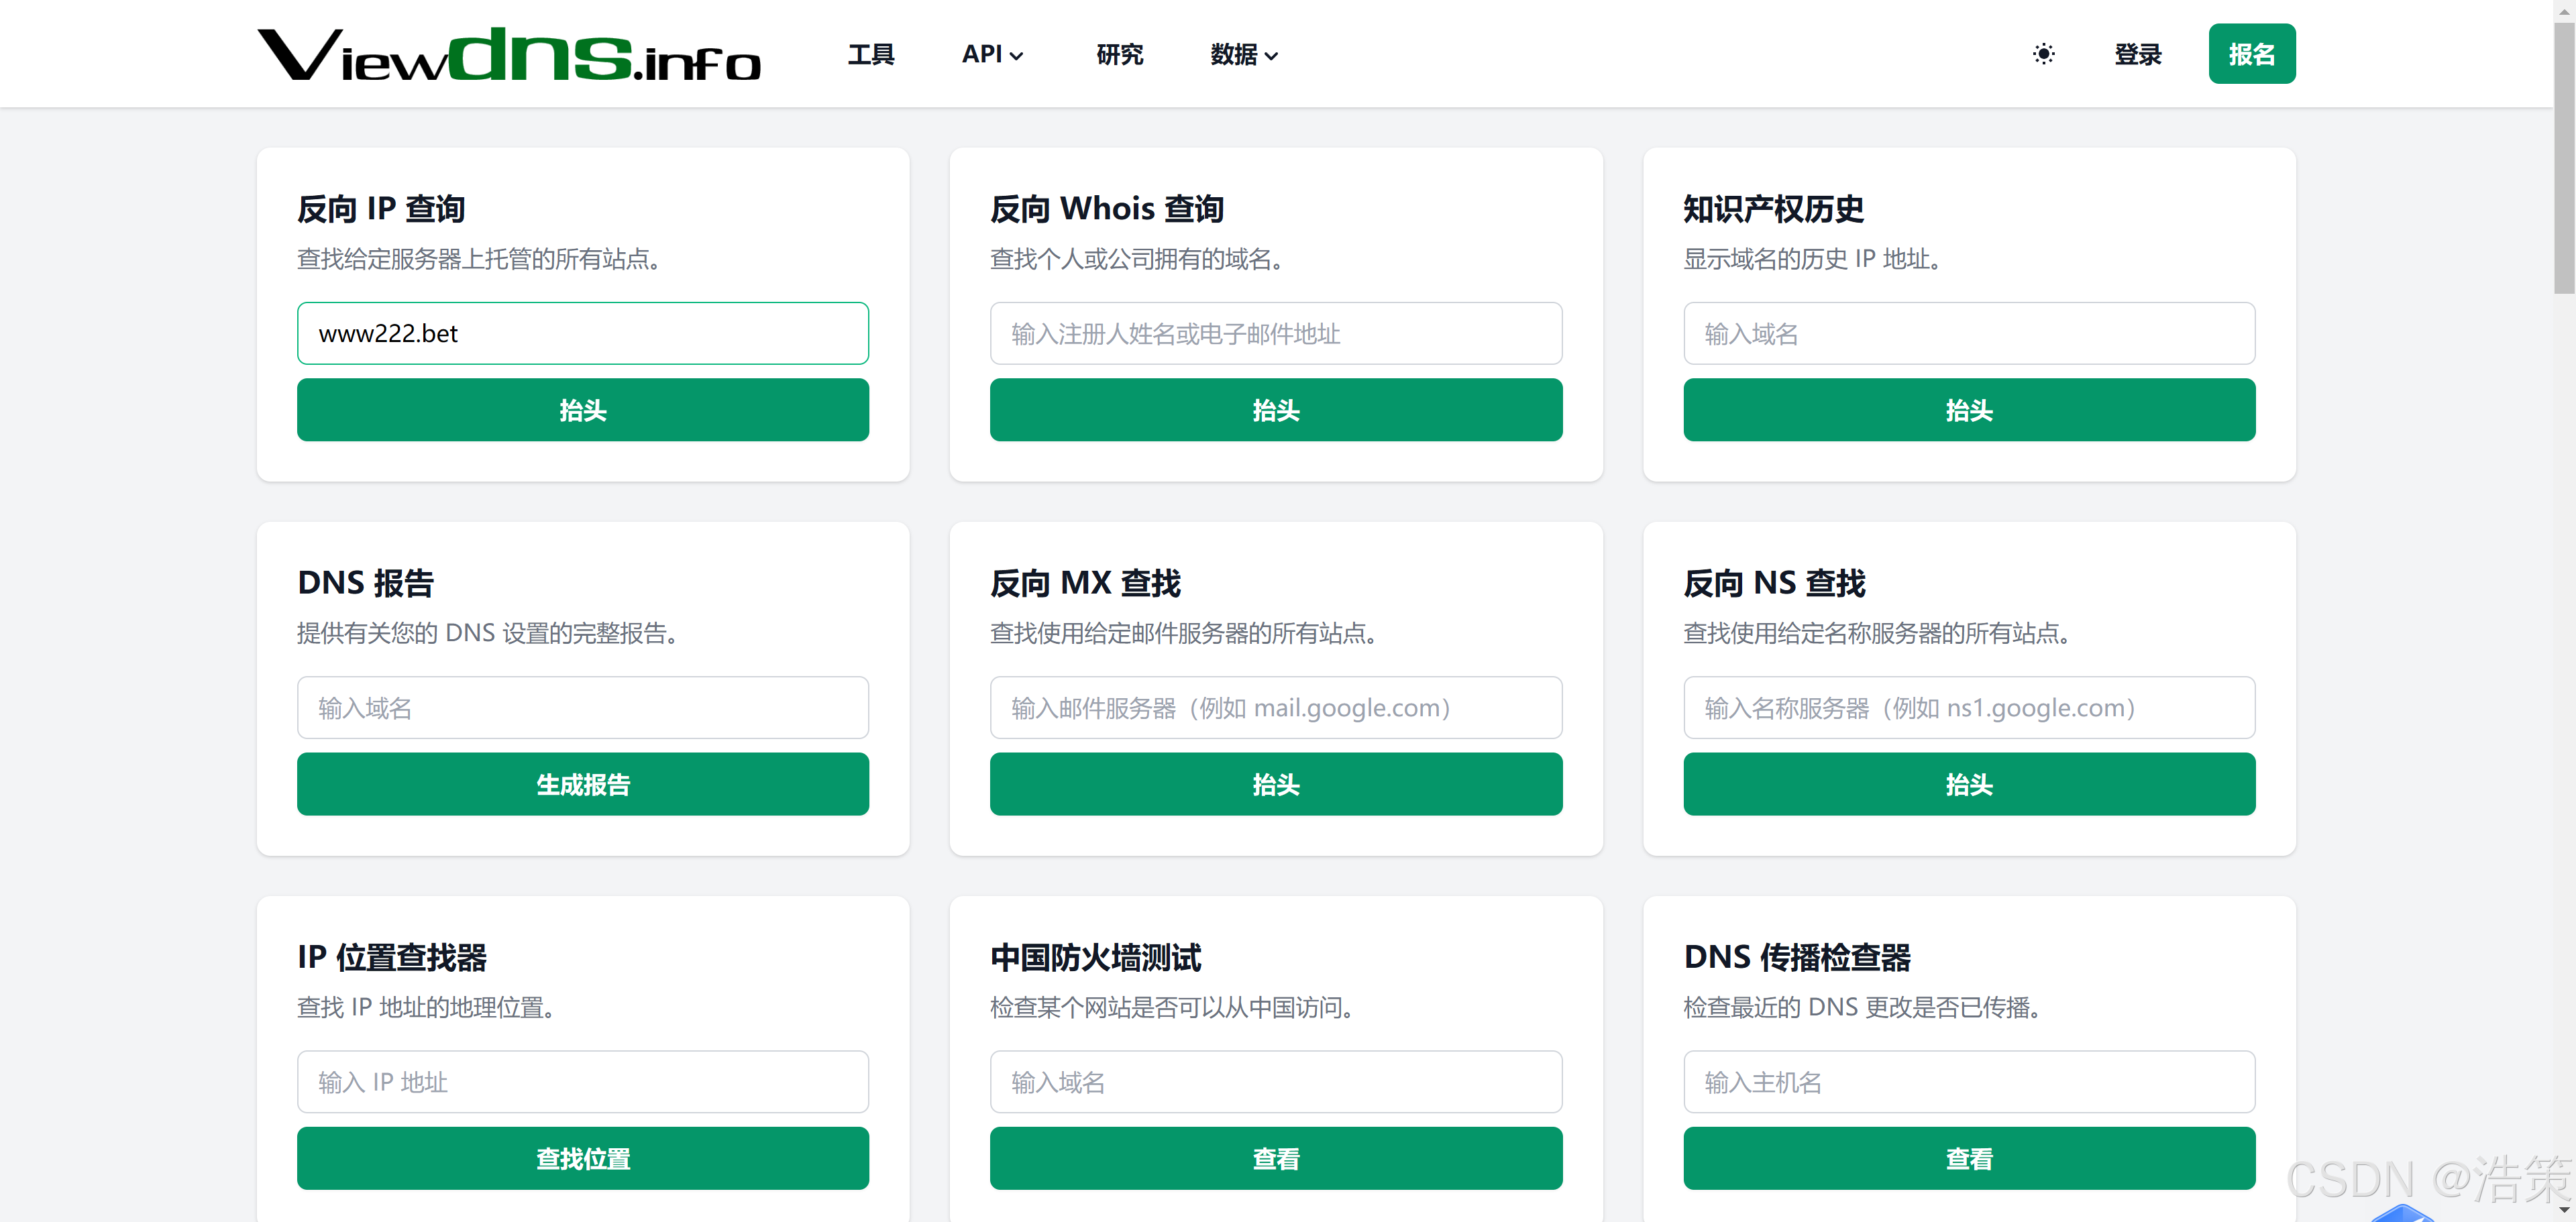Focus the 反向 MX 查找 mail server input
Viewport: 2576px width, 1222px height.
click(1276, 707)
